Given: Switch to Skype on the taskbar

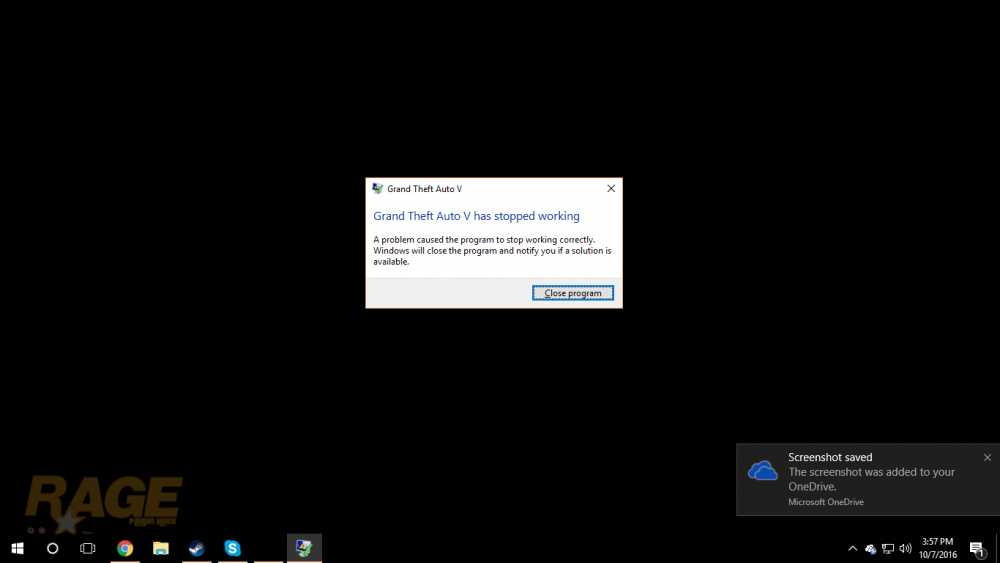Looking at the screenshot, I should point(232,548).
